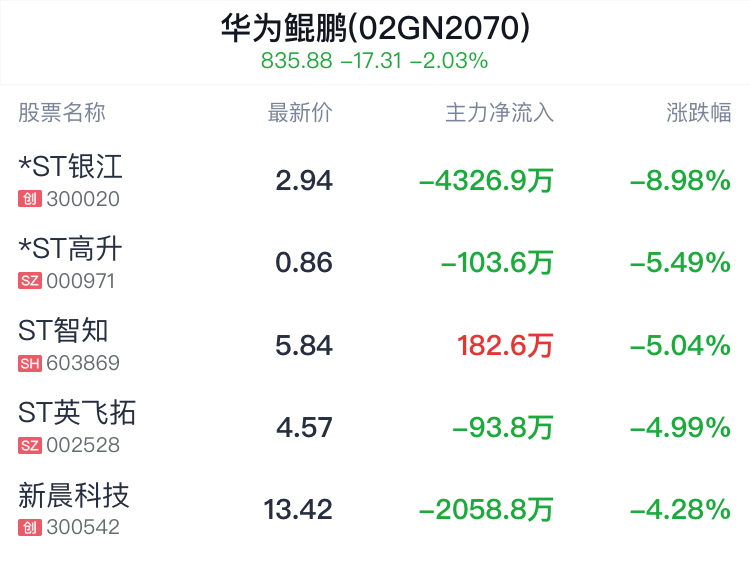Open *ST银江 stock details
Screen dimensions: 750x564
[70, 166]
